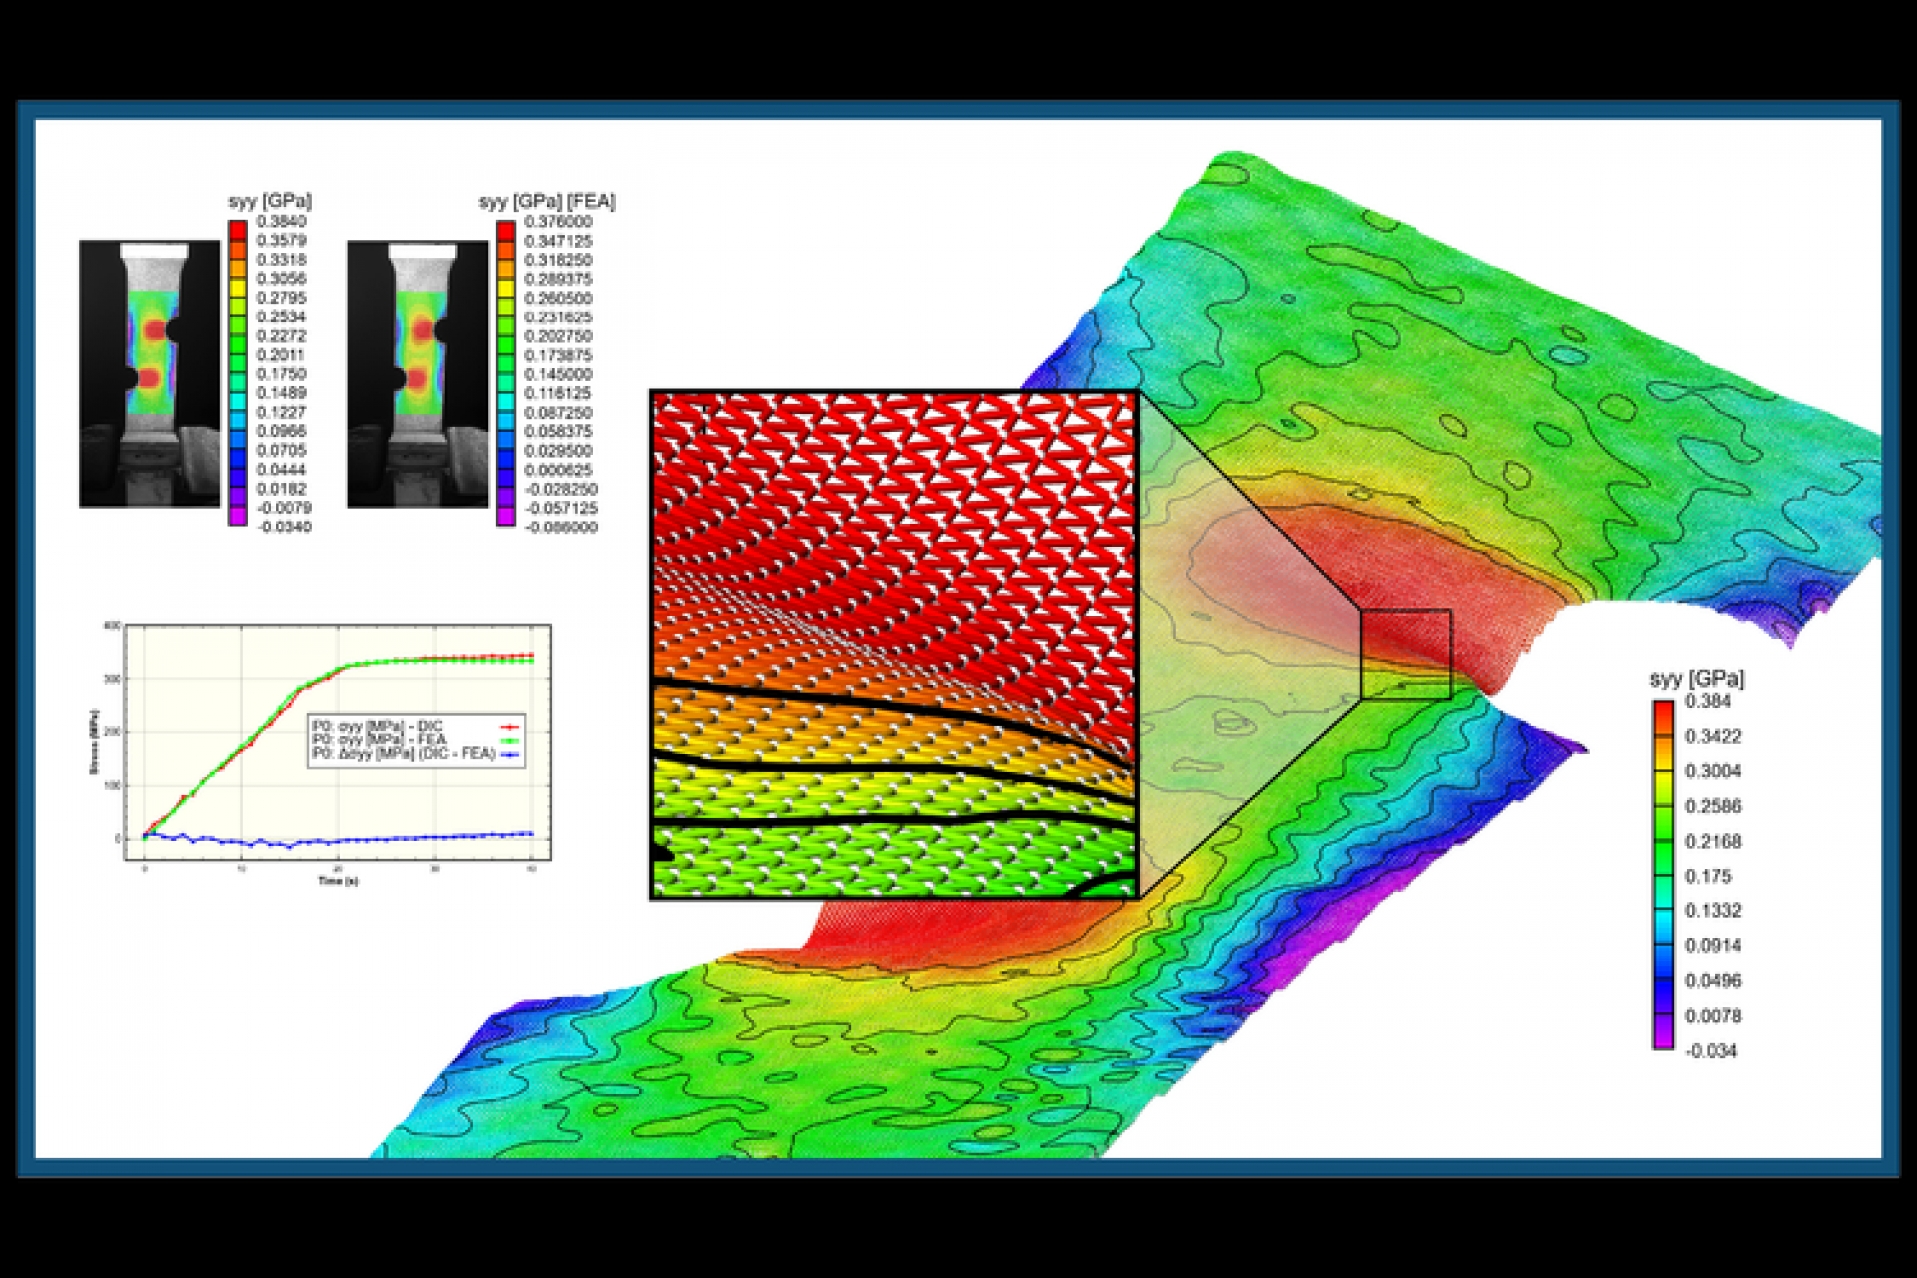1917x1278 pixels.
Task: Select magenta -0.0340 swatch in first legend
Action: 238,517
